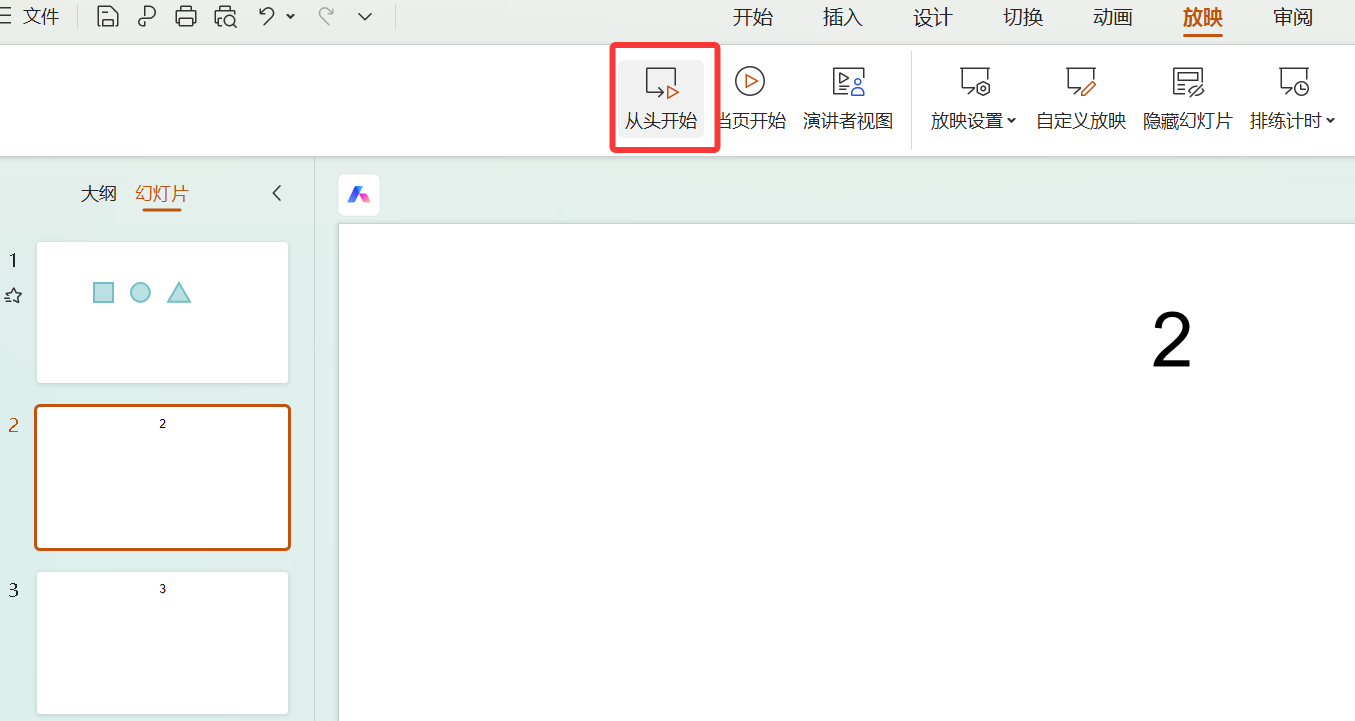This screenshot has height=721, width=1355.
Task: Switch to the 开始 tab
Action: (753, 18)
